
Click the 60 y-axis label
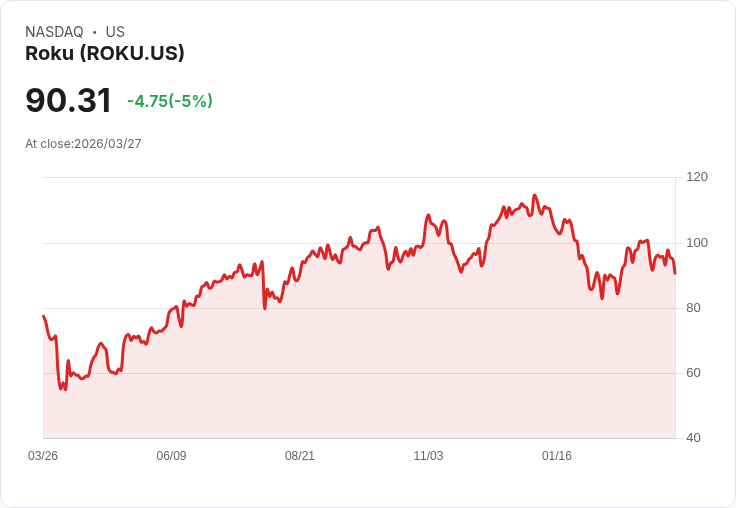[x=694, y=373]
